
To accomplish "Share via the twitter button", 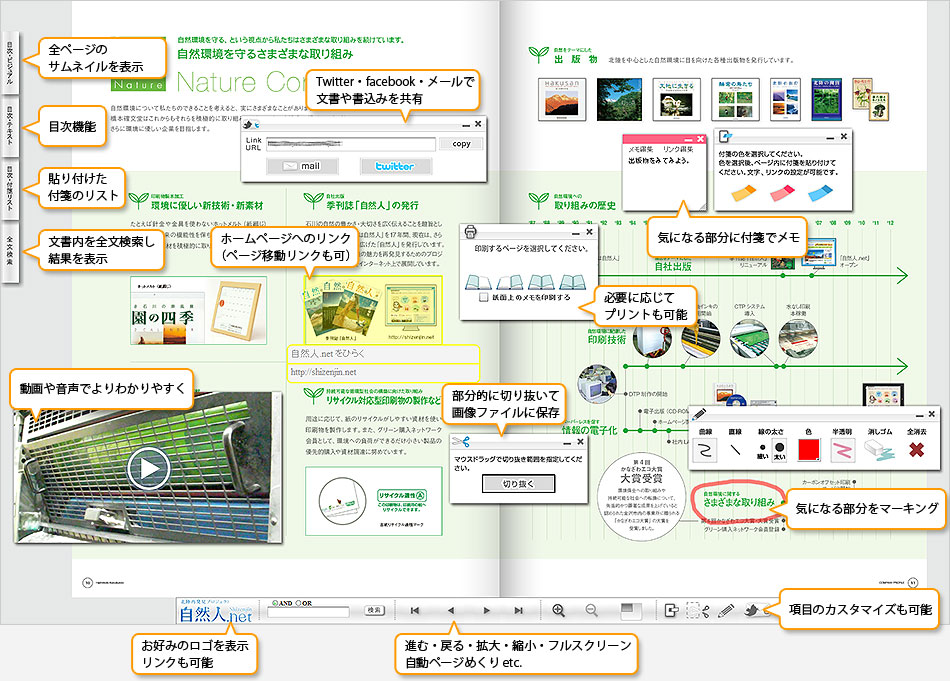I will click(x=395, y=166).
